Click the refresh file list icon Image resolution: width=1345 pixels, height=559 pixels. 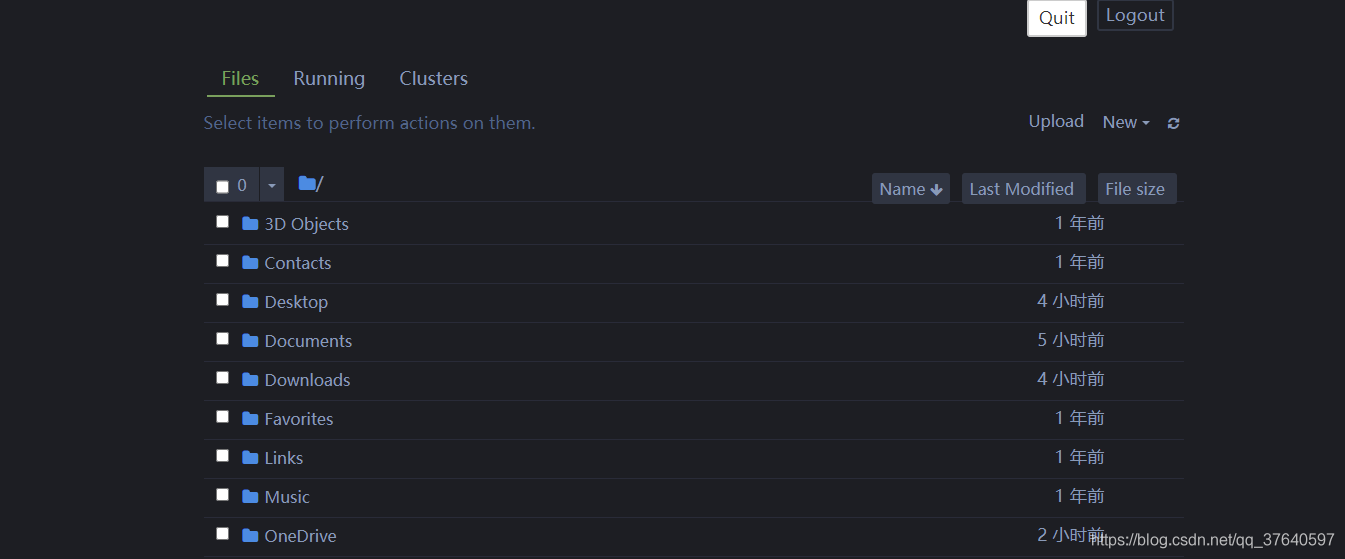pos(1173,123)
